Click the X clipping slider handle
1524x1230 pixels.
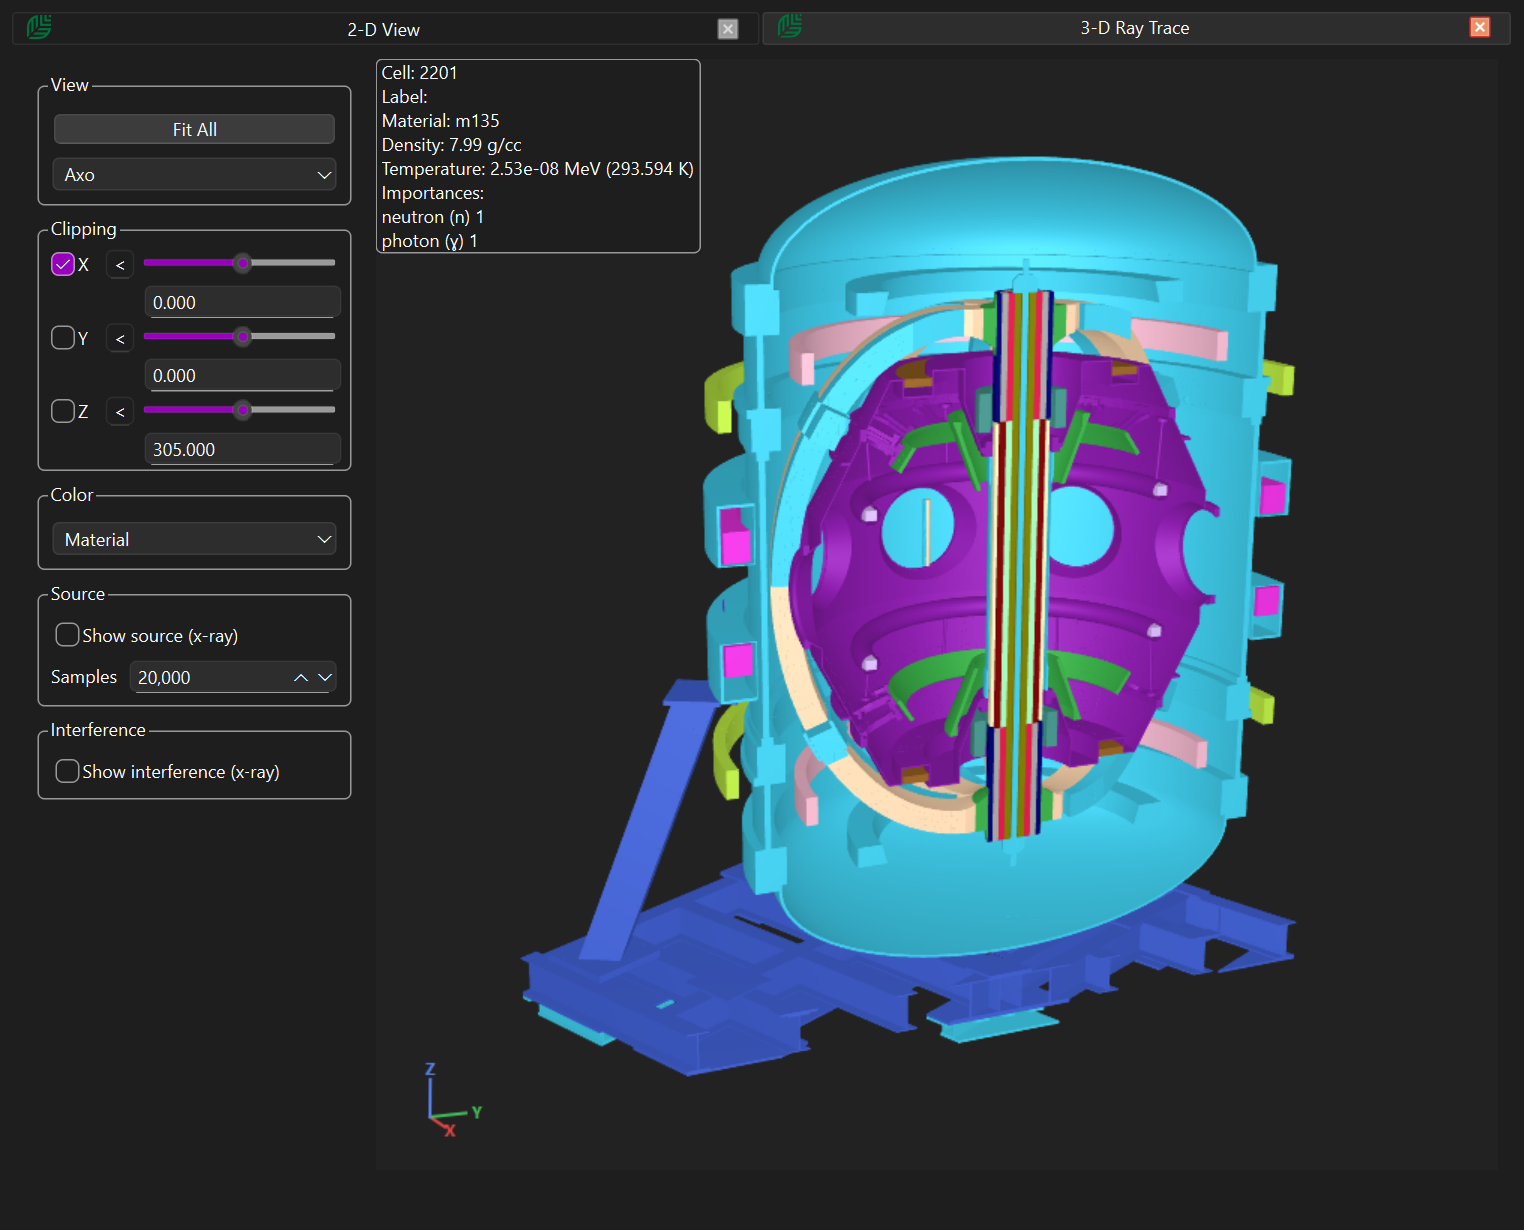[x=242, y=263]
